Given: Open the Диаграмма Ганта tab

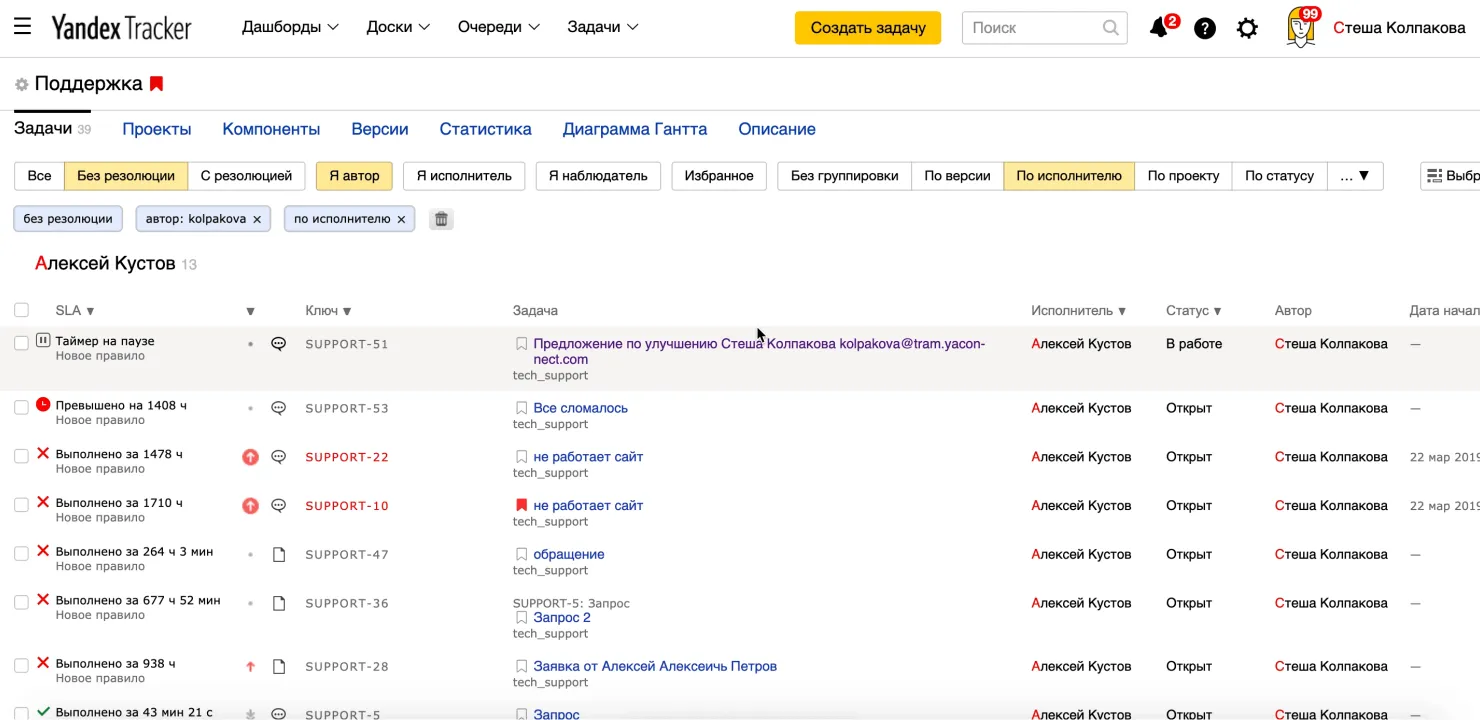Looking at the screenshot, I should (634, 128).
